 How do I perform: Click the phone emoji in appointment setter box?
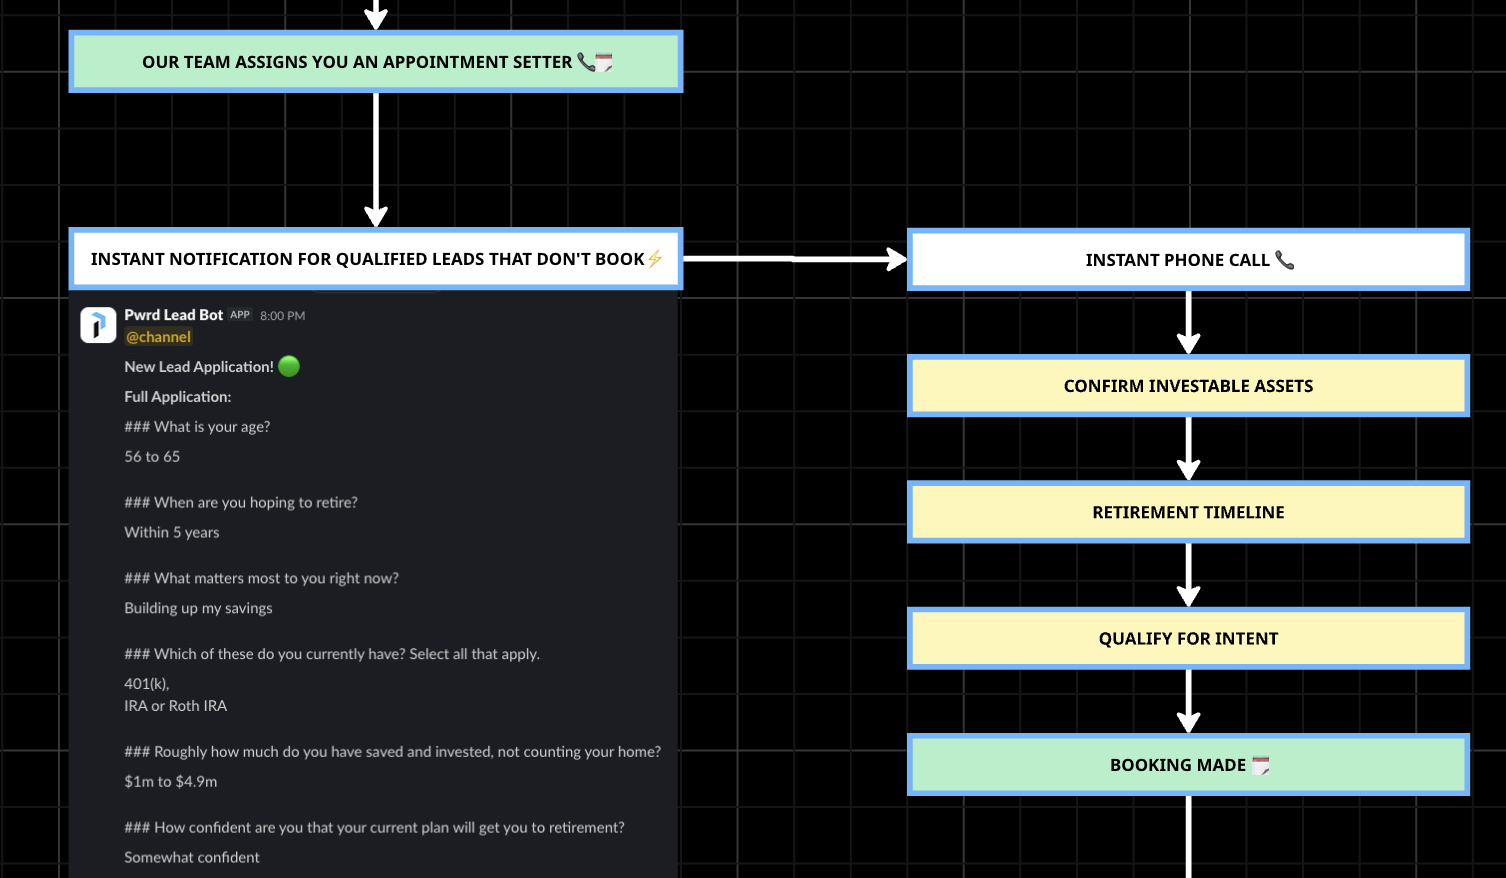pos(586,62)
